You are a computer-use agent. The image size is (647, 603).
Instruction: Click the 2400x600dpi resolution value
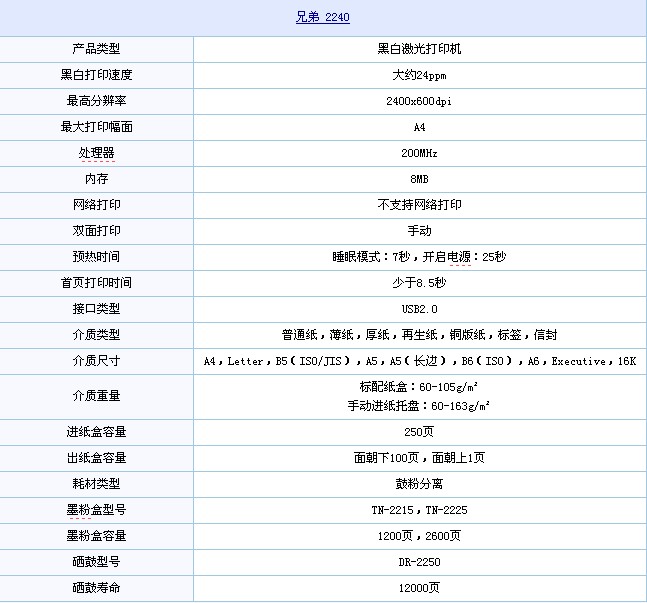pos(419,101)
